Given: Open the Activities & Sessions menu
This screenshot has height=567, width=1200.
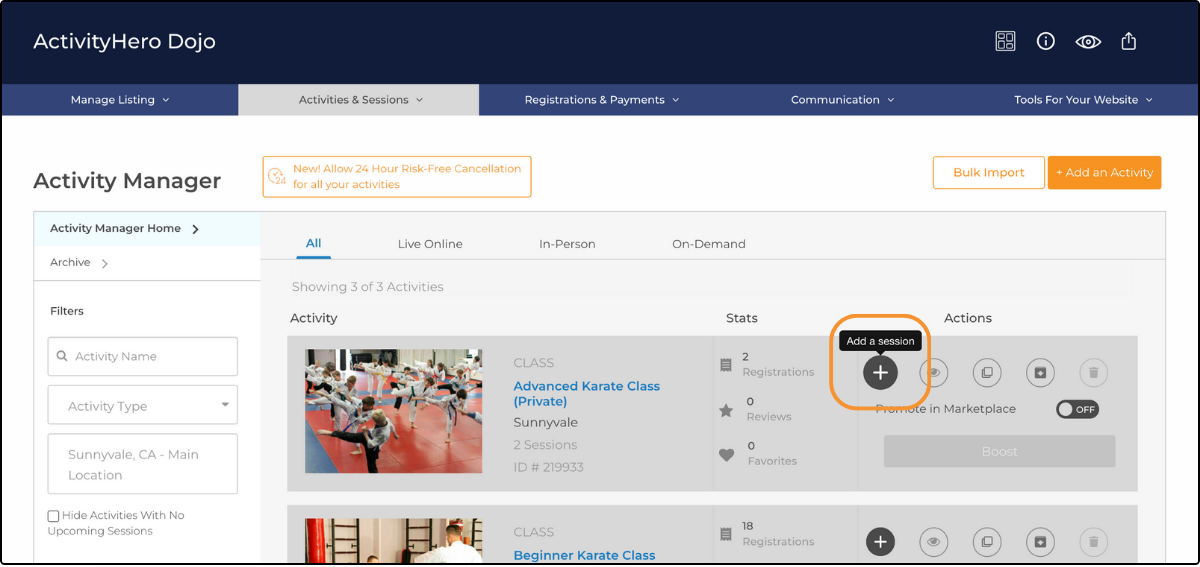Looking at the screenshot, I should (359, 100).
